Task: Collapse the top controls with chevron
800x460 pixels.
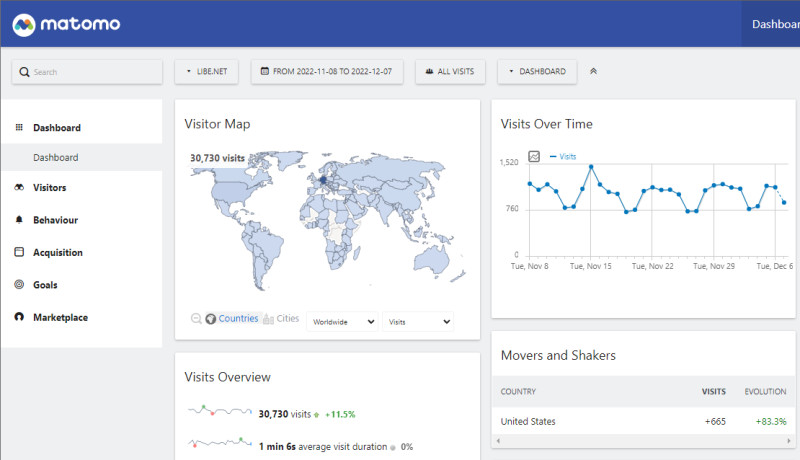Action: (x=593, y=72)
